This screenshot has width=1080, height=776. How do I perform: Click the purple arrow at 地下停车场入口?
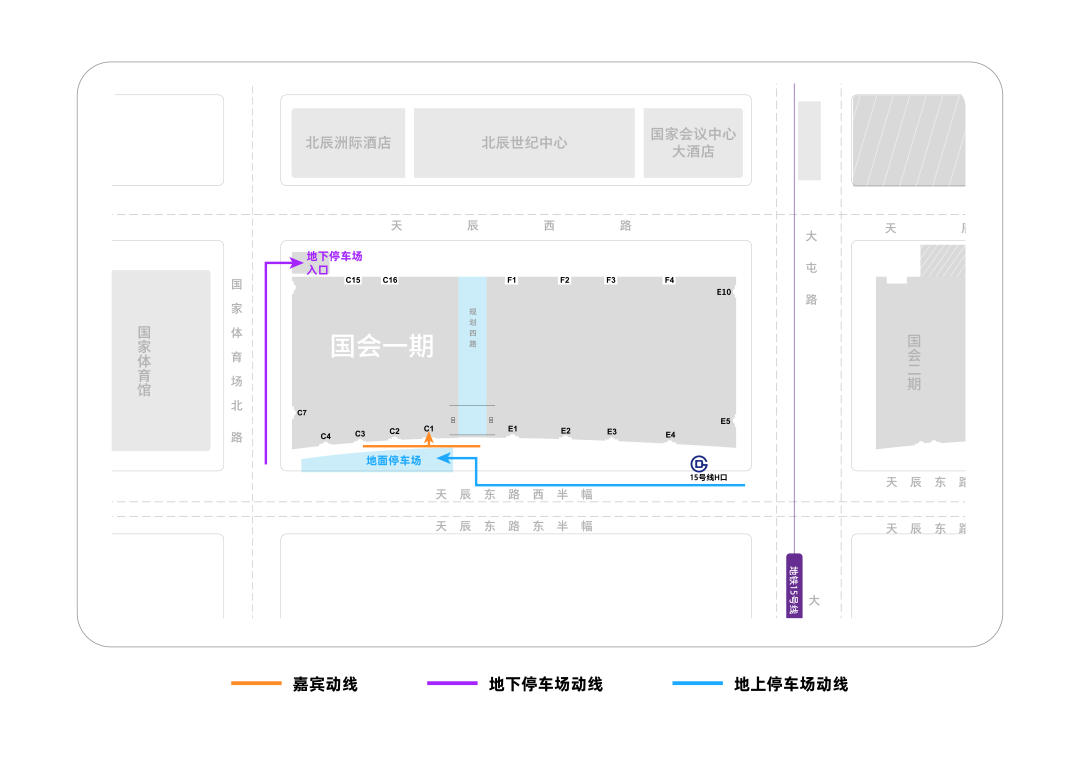click(296, 262)
